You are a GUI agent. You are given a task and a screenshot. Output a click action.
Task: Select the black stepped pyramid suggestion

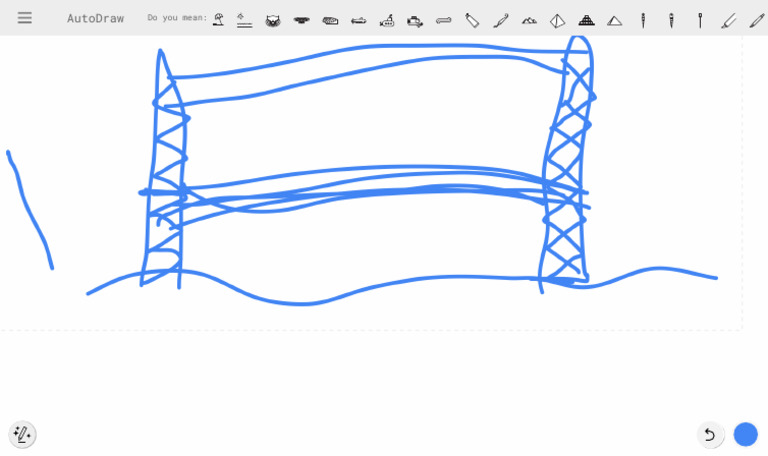click(586, 20)
